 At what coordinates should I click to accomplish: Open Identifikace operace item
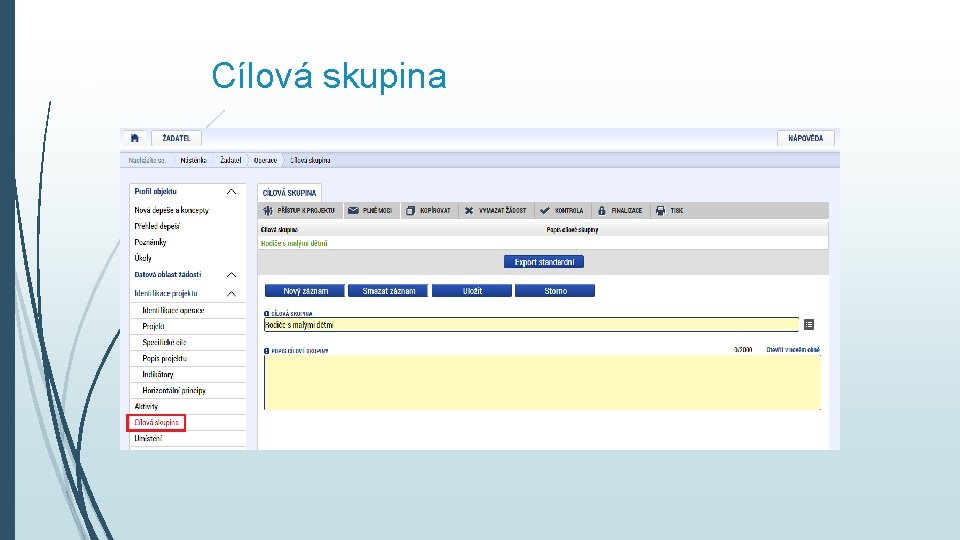pyautogui.click(x=173, y=310)
